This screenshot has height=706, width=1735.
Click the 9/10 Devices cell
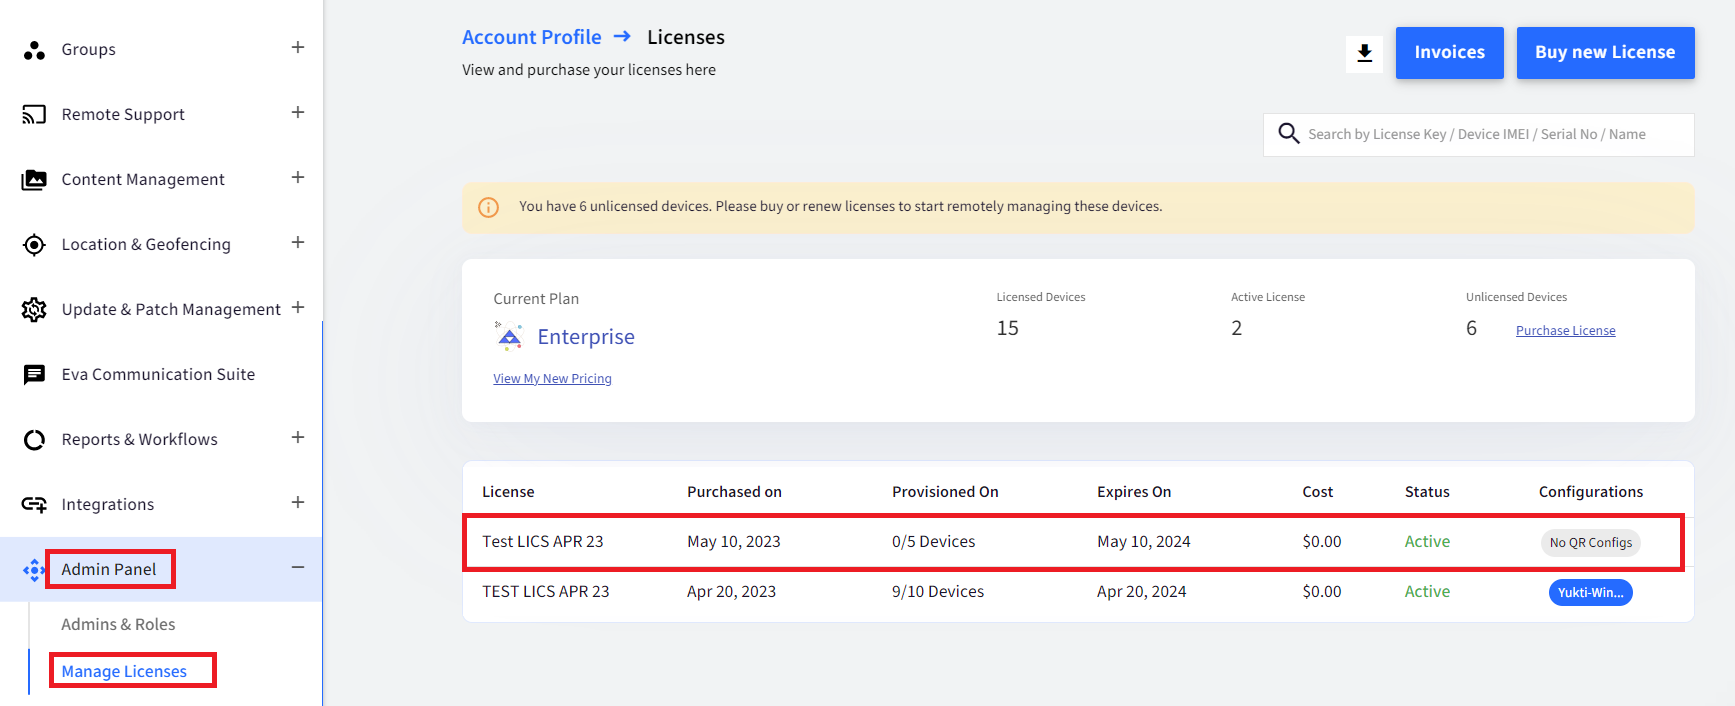(938, 592)
